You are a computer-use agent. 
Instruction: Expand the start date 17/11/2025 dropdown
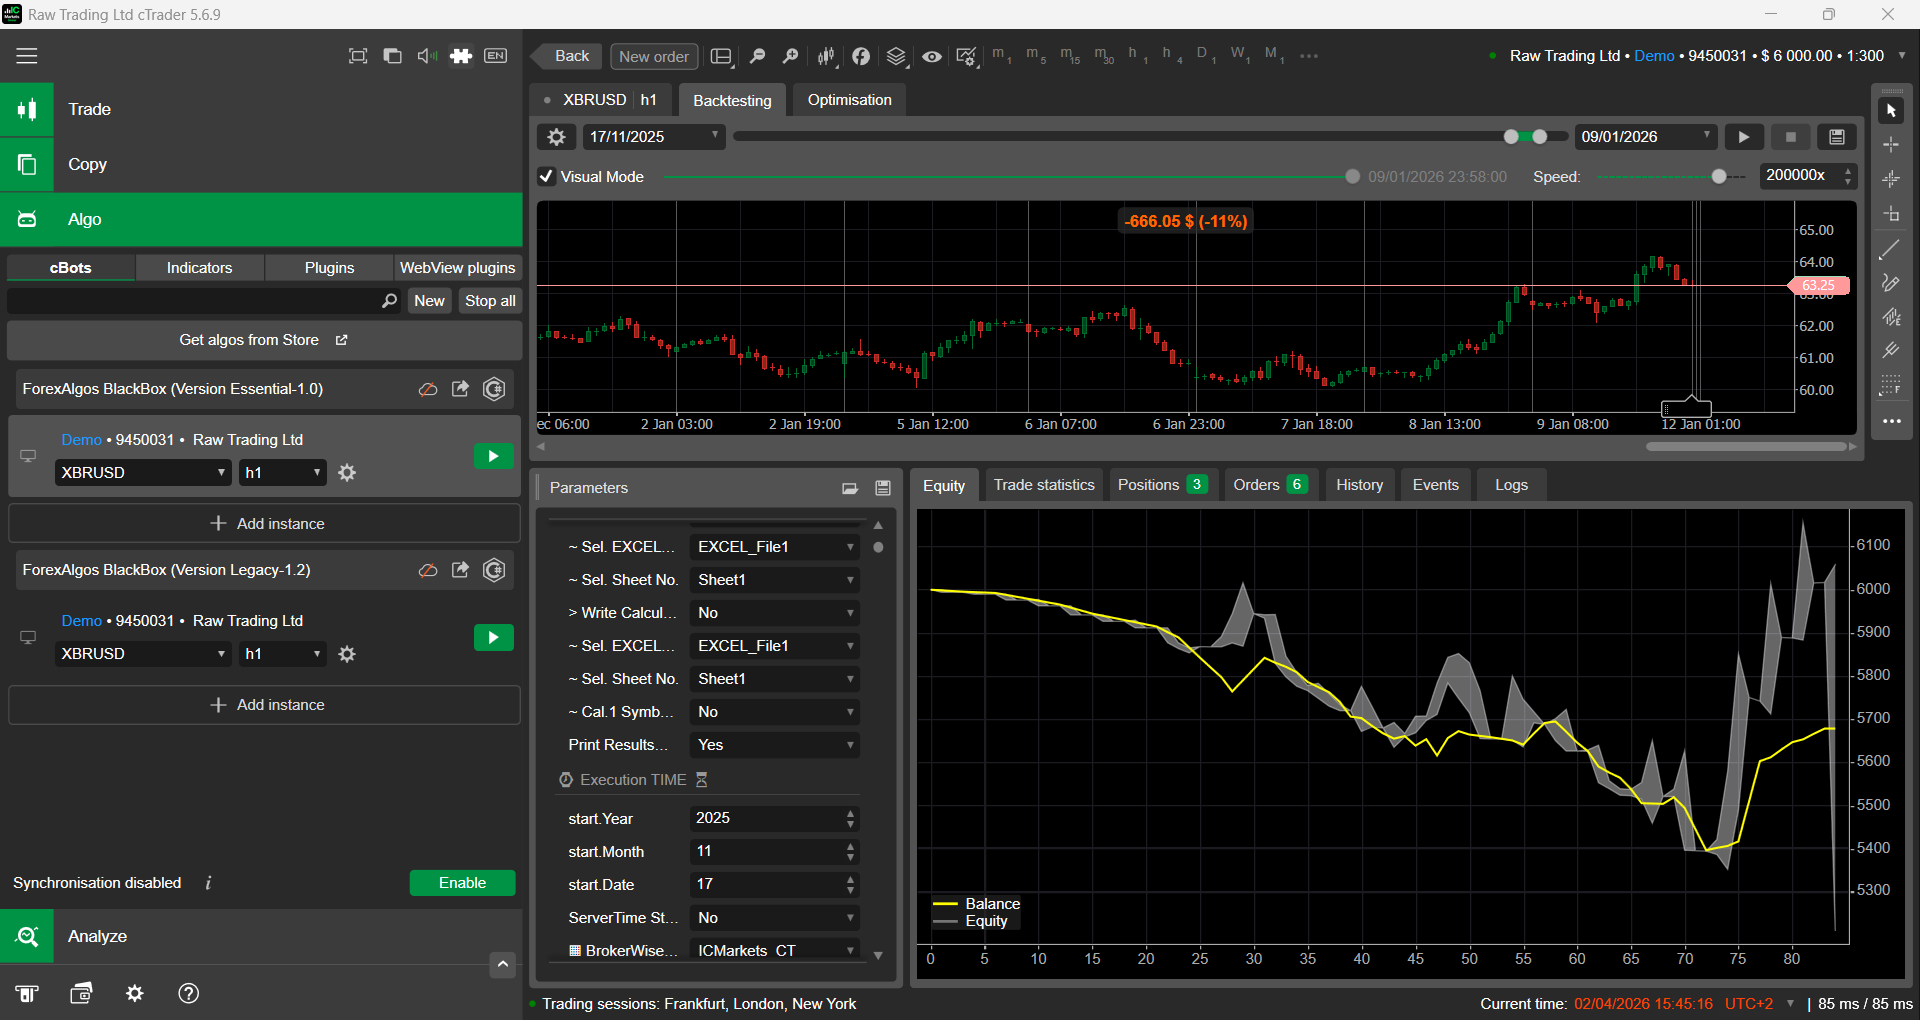[x=715, y=136]
